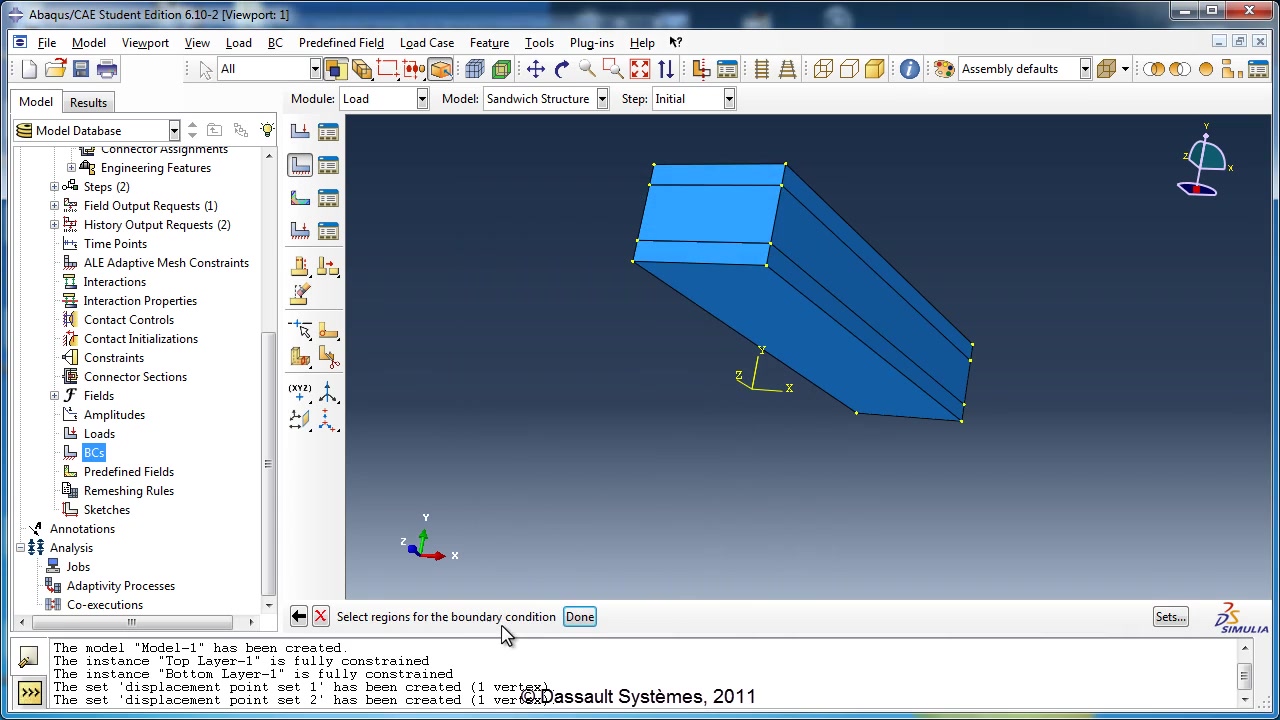Toggle shaded render style
This screenshot has height=720, width=1280.
click(875, 69)
